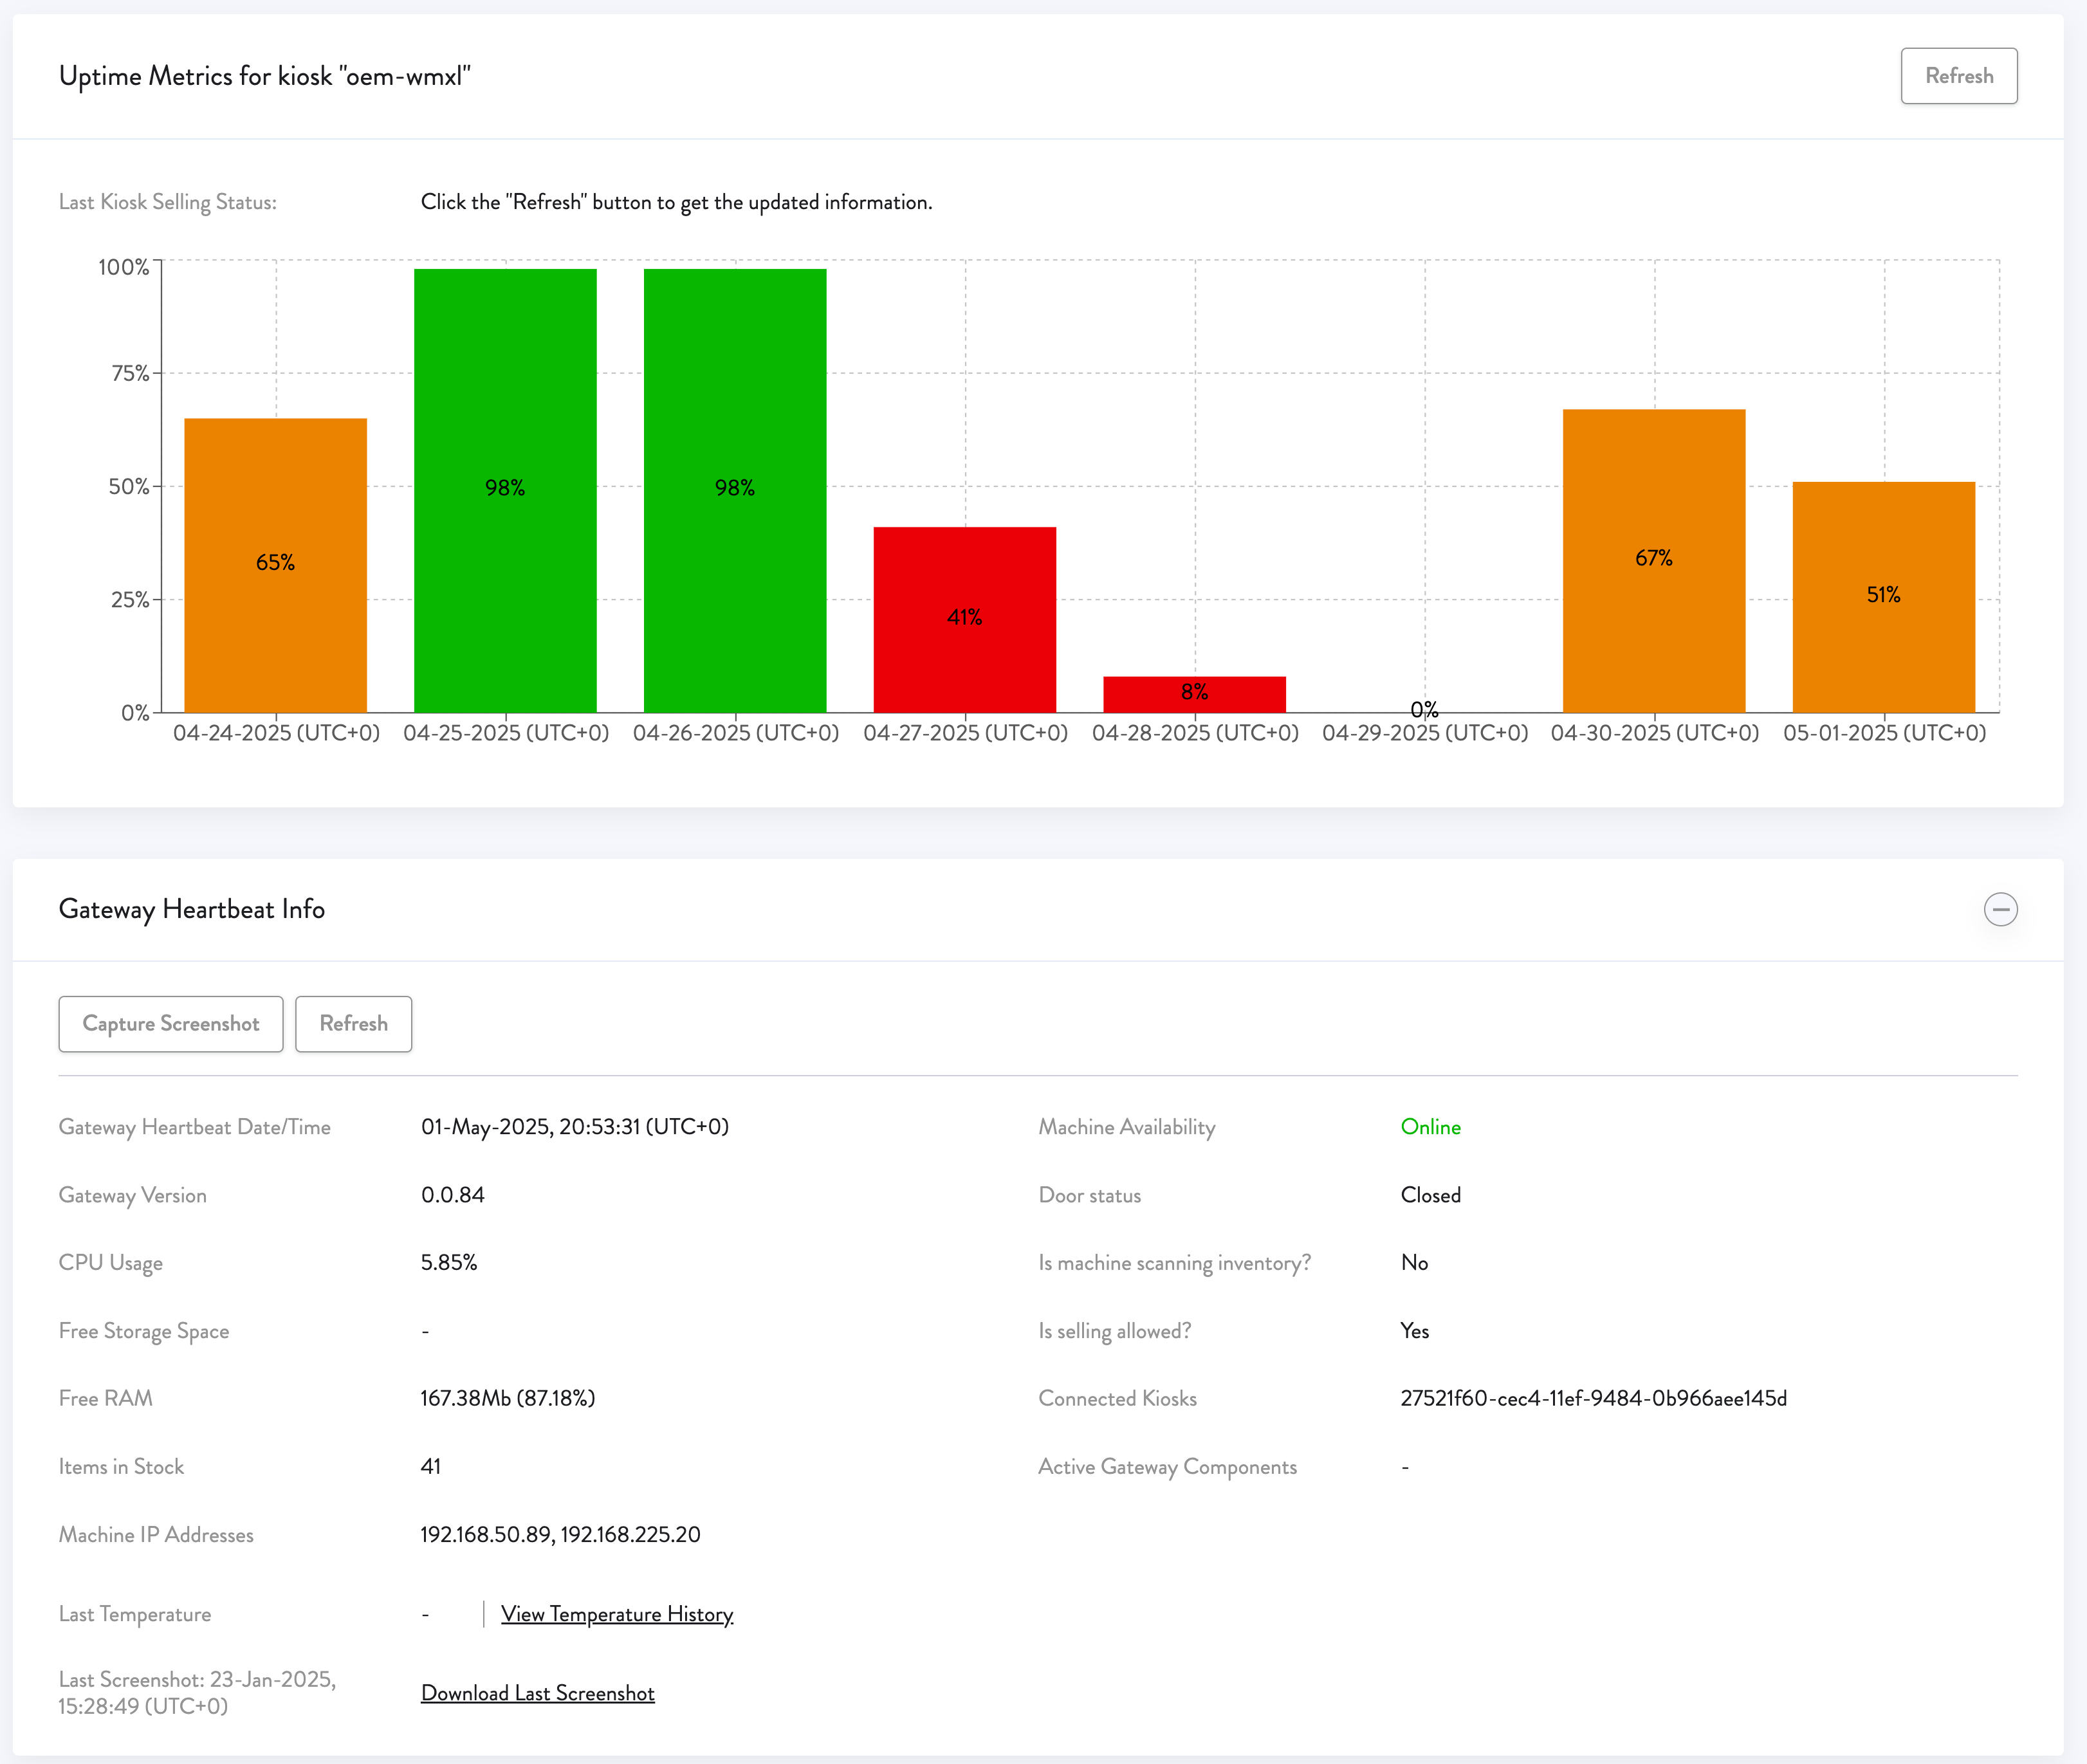Image resolution: width=2087 pixels, height=1764 pixels.
Task: Click the Machine Availability label
Action: [1127, 1127]
